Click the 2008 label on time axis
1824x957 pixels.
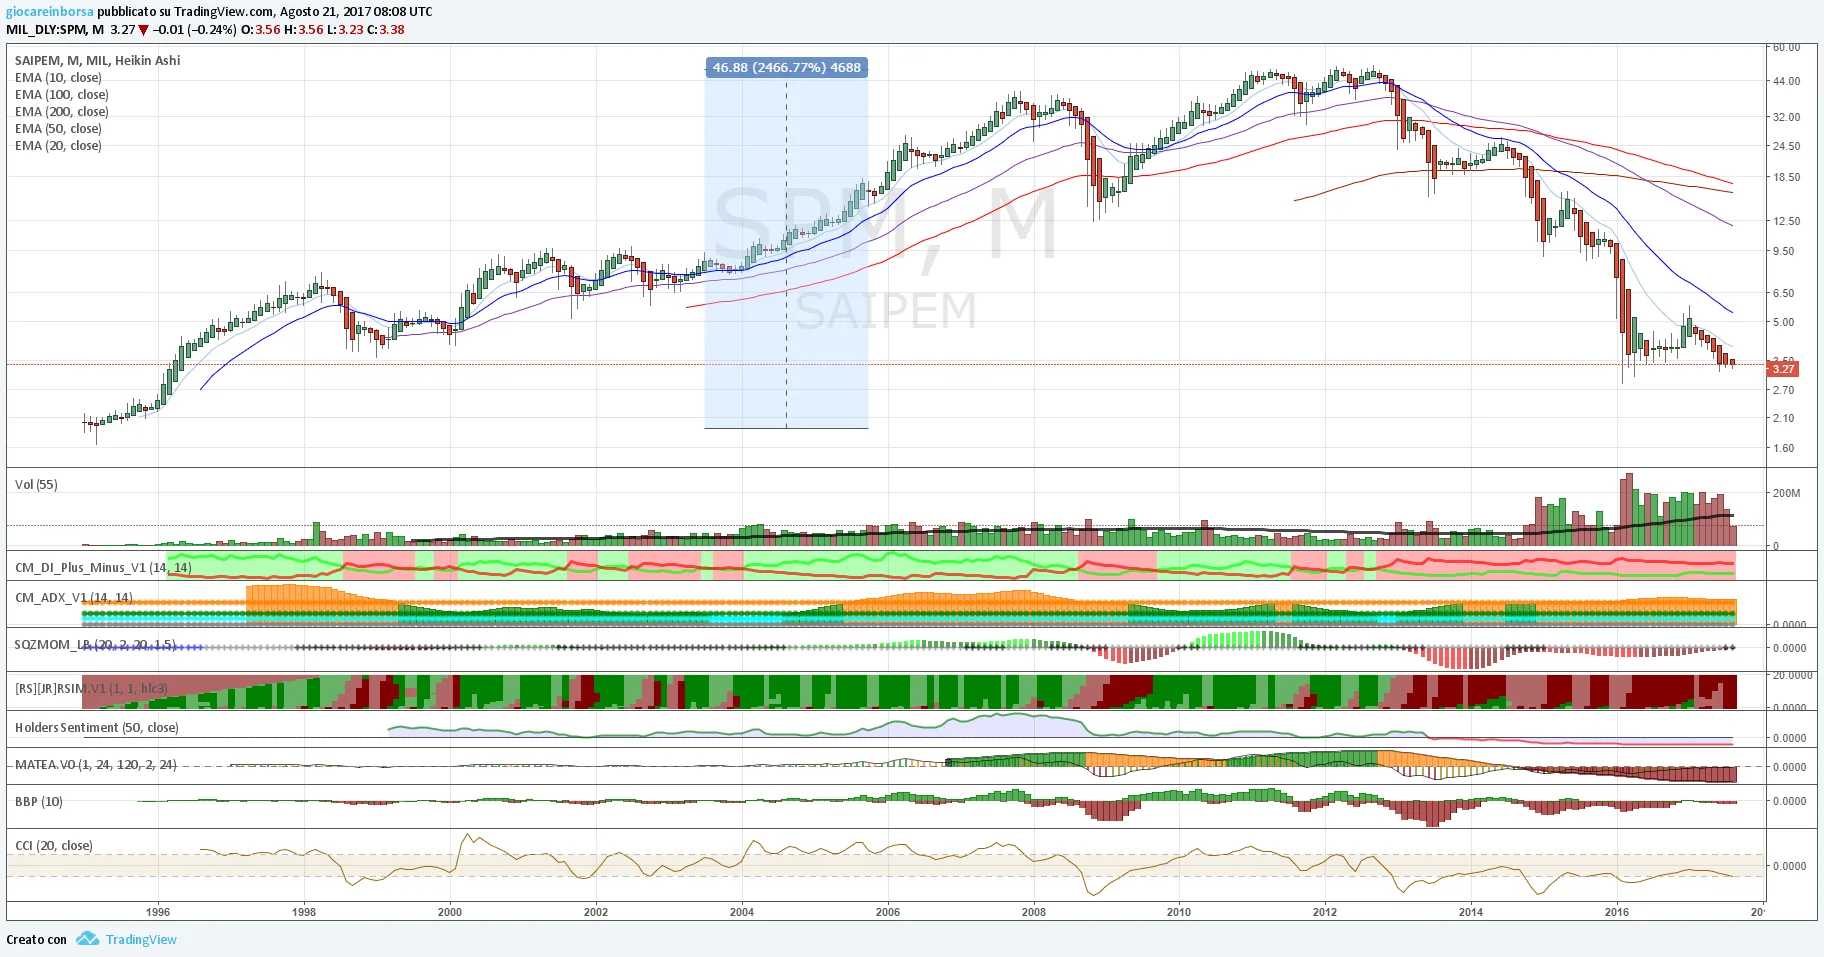(x=1034, y=911)
